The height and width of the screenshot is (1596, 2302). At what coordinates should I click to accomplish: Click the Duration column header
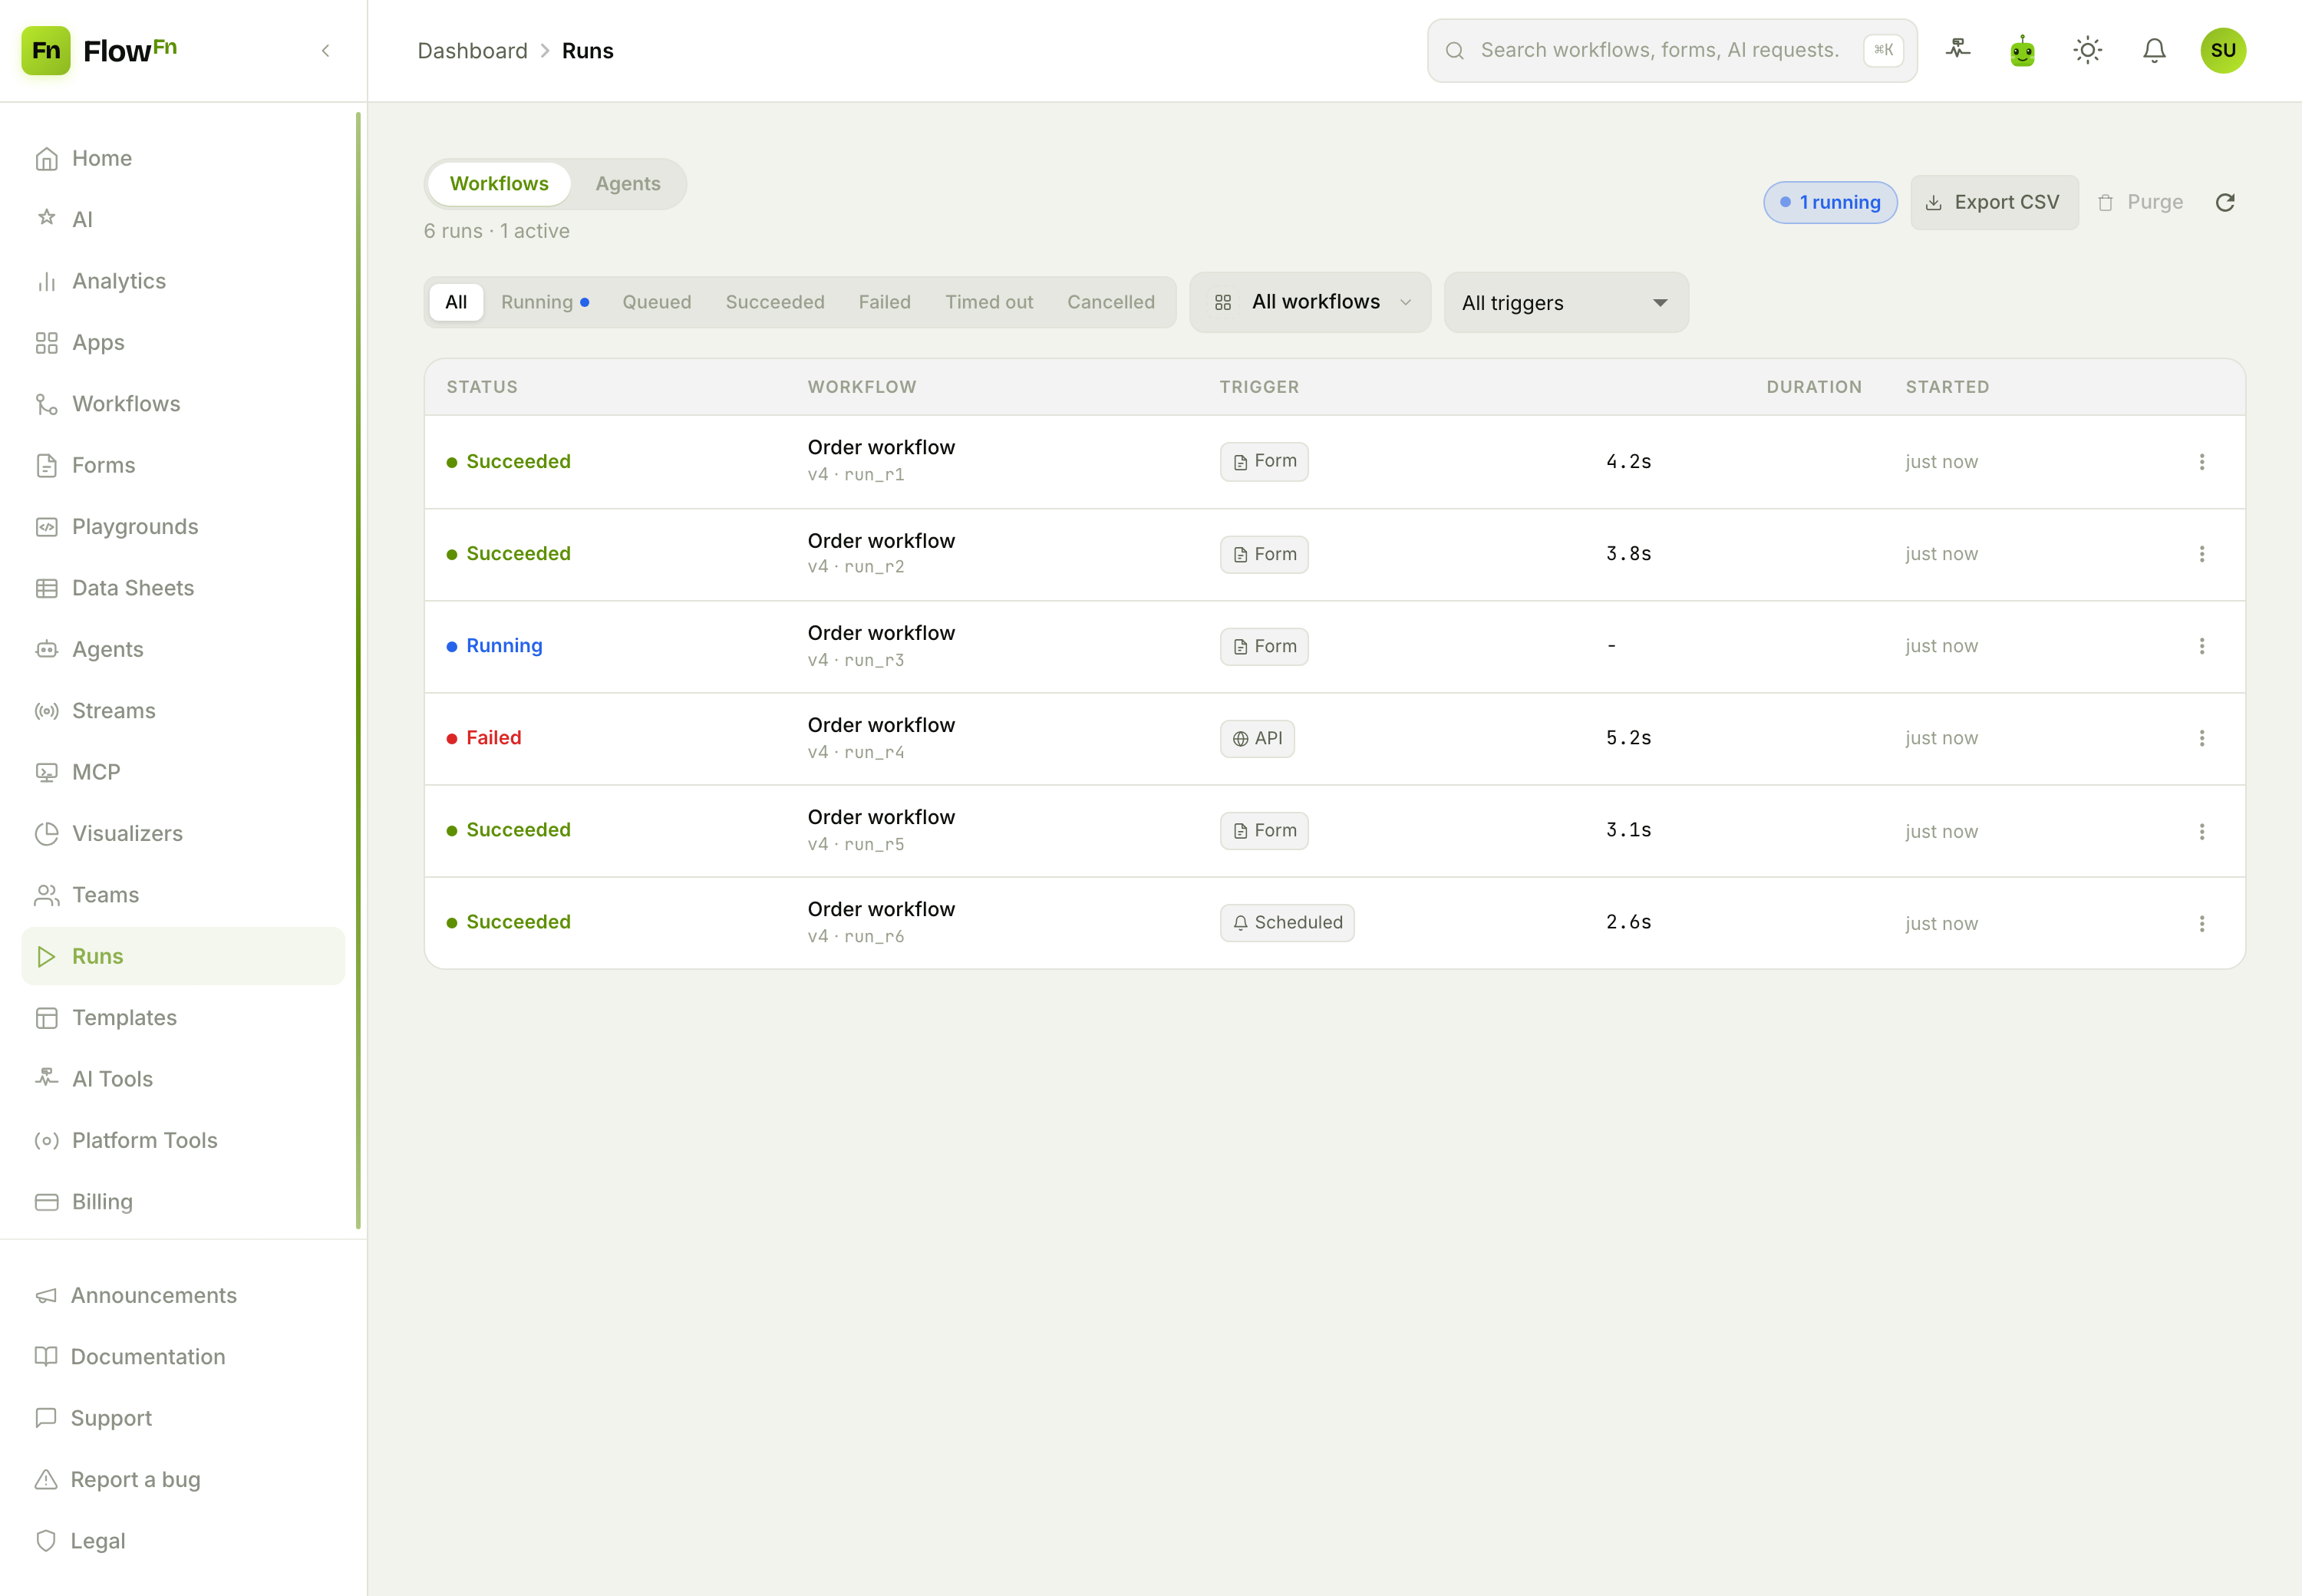coord(1814,387)
